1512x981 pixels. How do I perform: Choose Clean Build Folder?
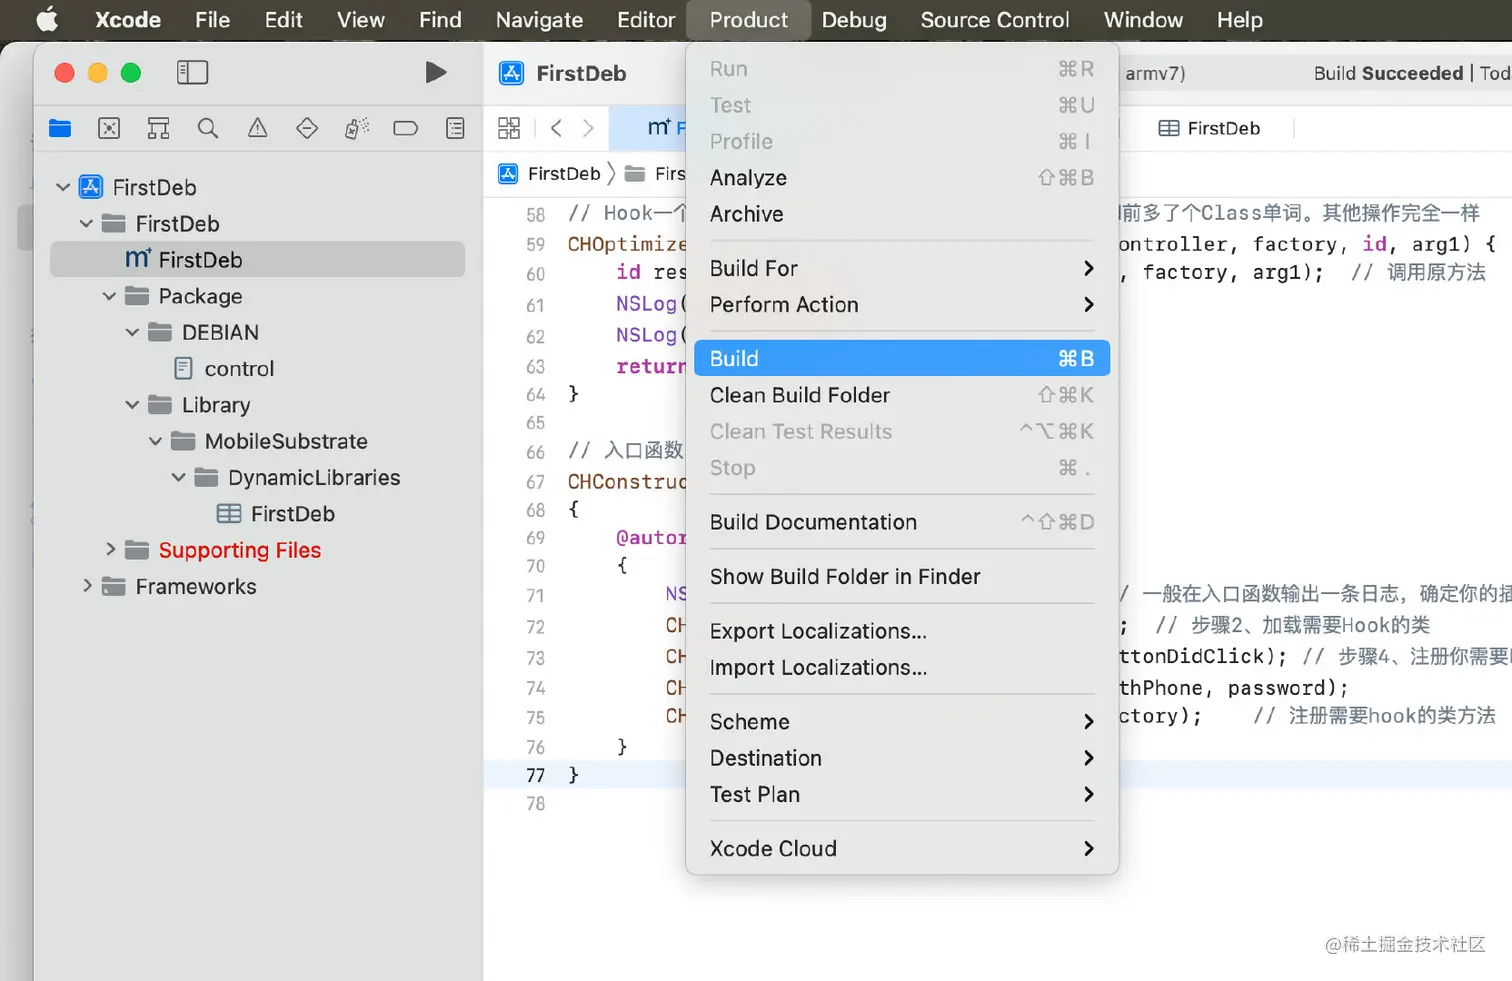(x=902, y=395)
